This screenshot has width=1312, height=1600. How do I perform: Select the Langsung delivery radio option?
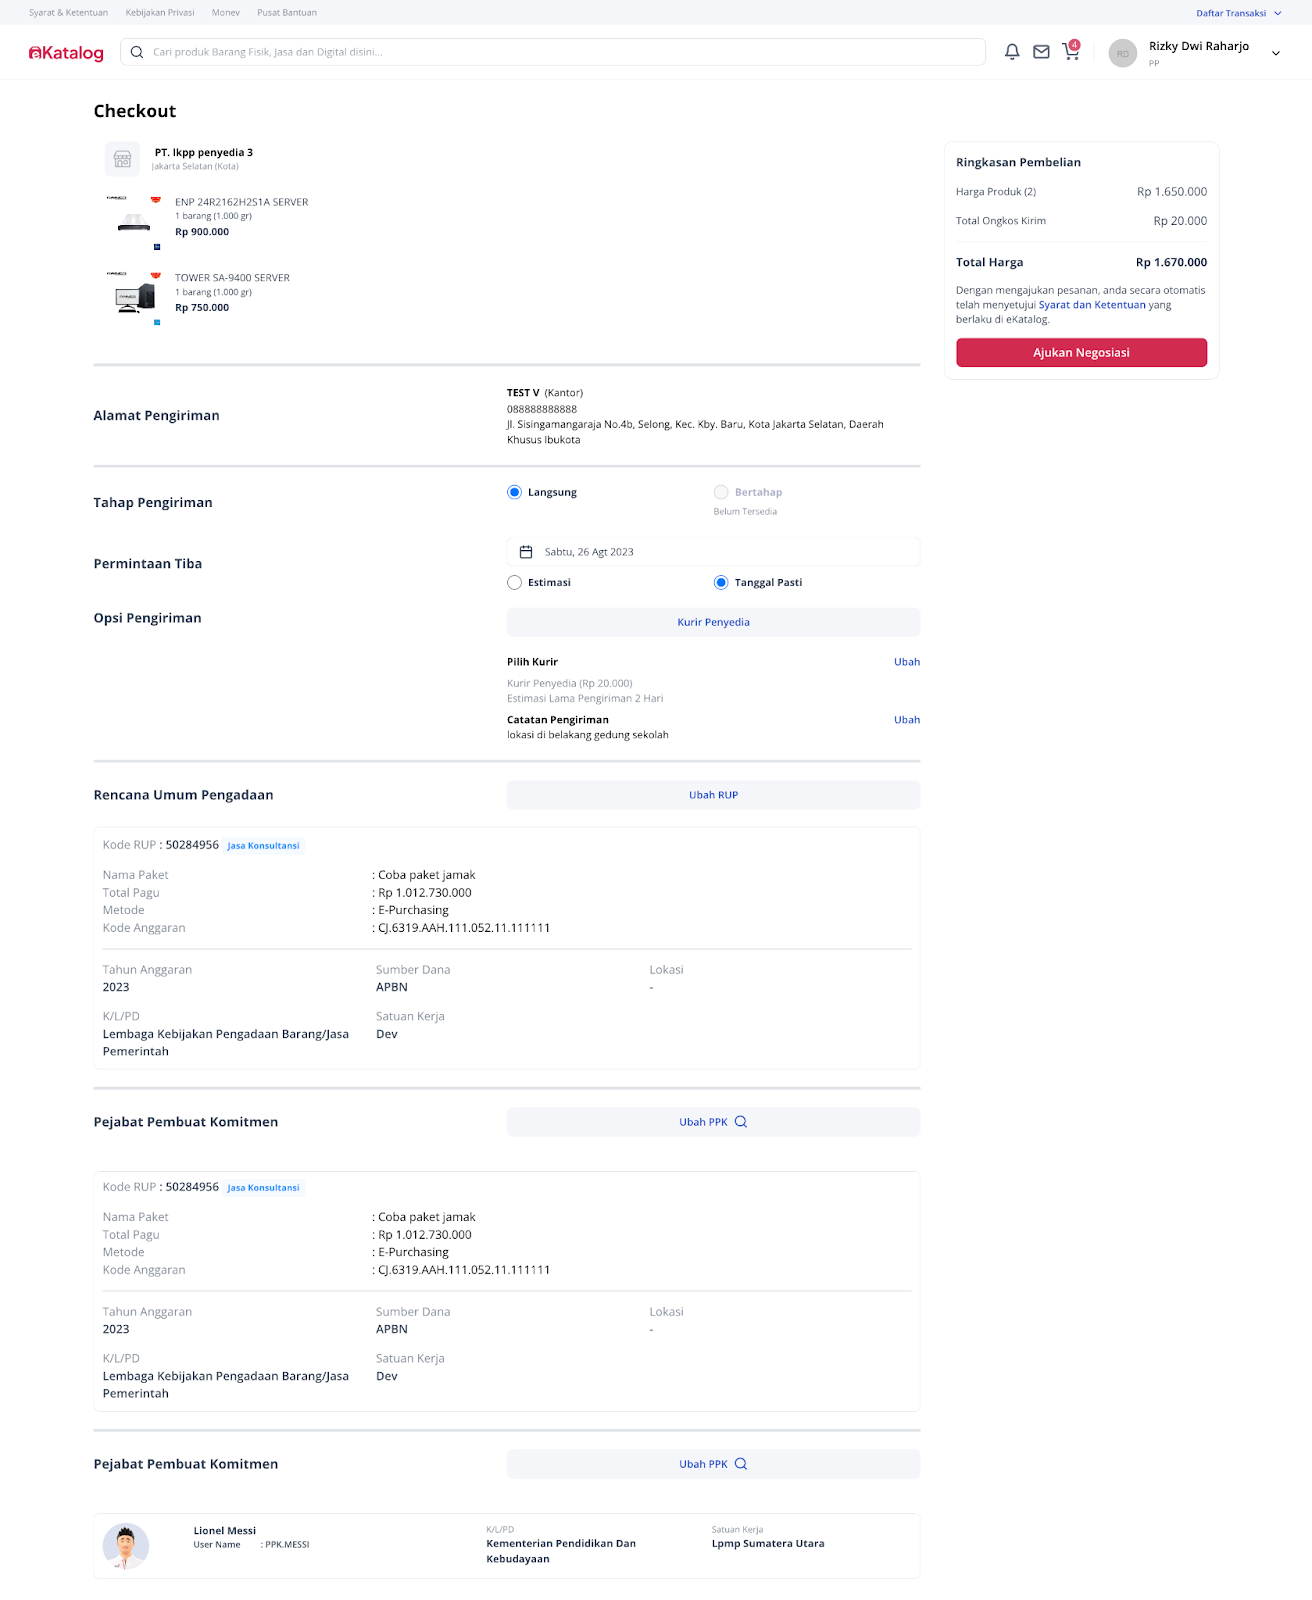515,492
